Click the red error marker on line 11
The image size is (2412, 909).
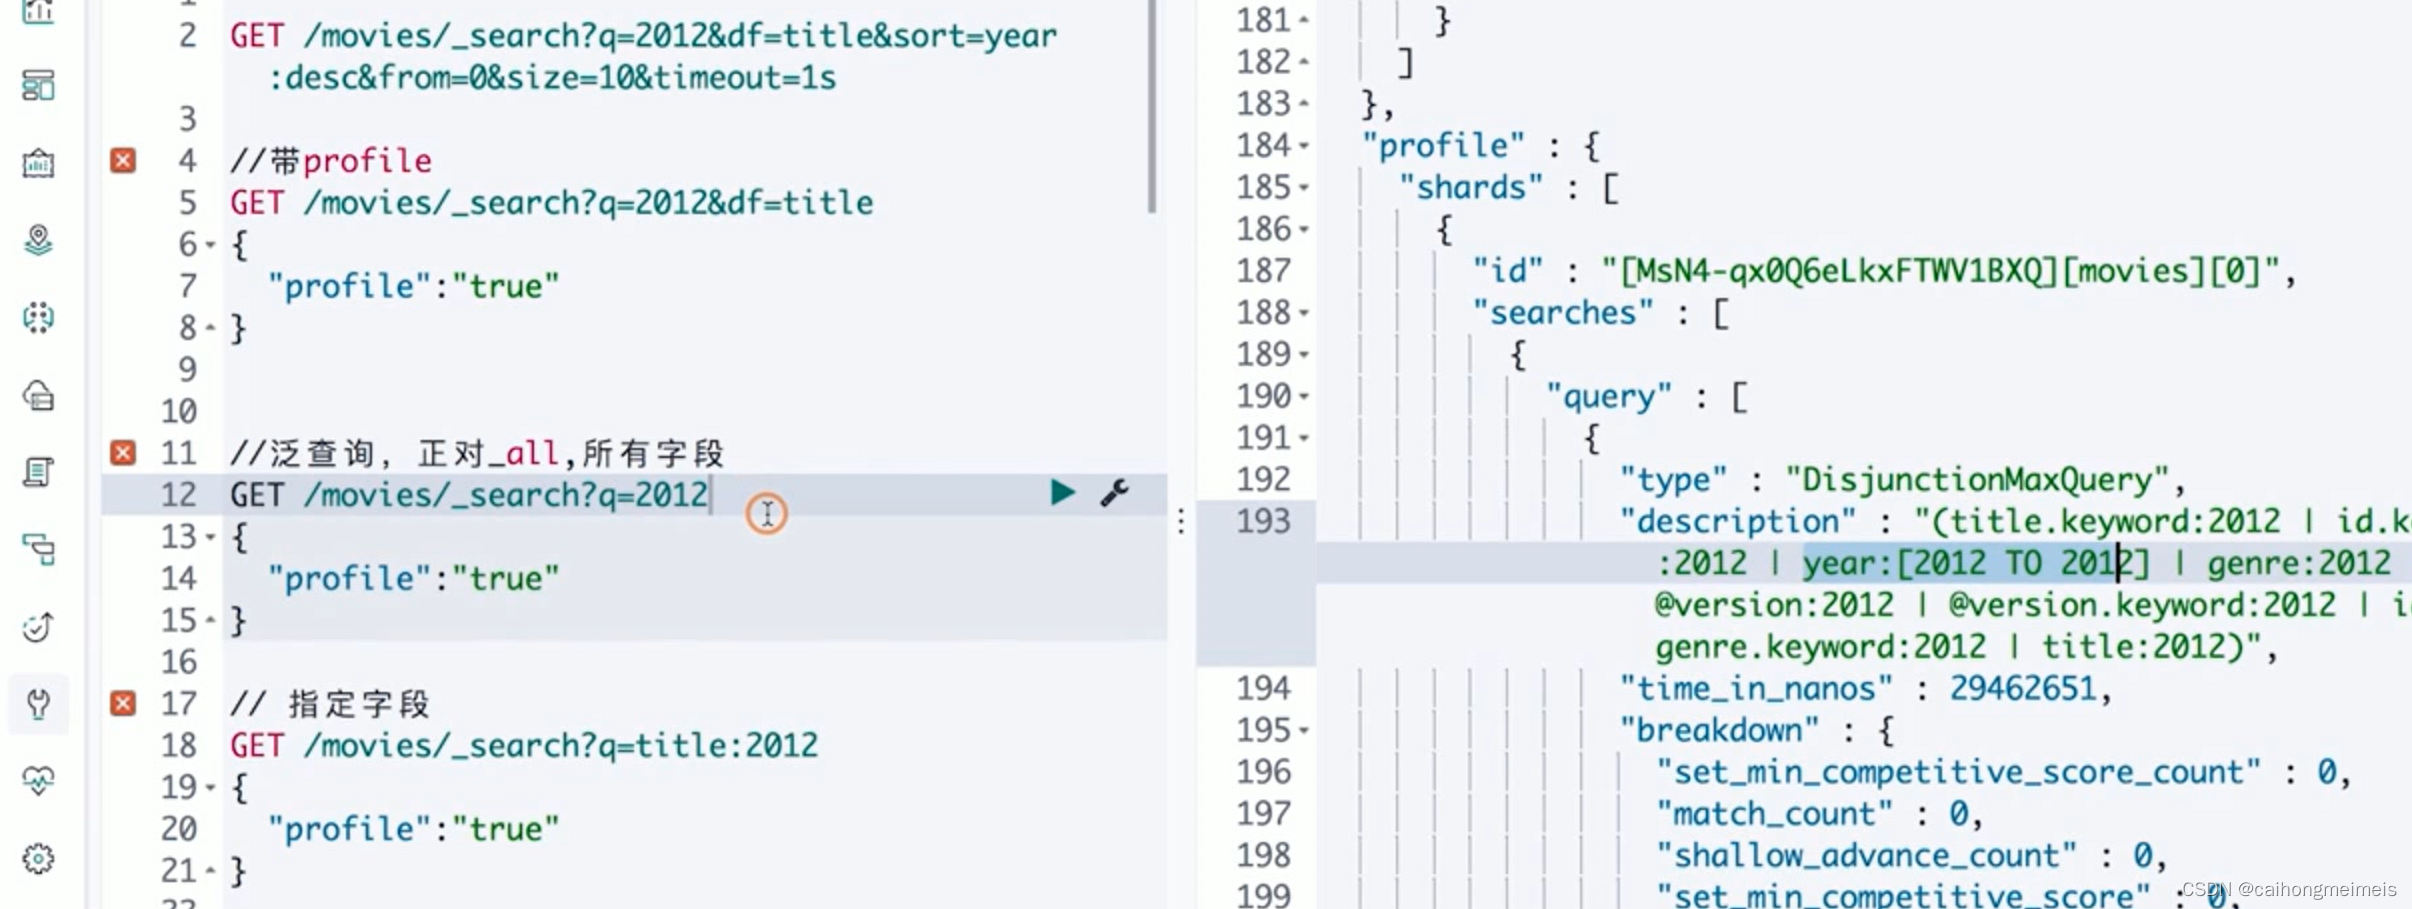(123, 453)
